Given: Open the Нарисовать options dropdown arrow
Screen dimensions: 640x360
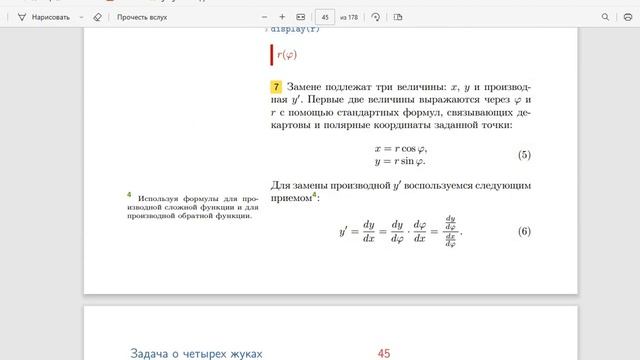Looking at the screenshot, I should pos(81,17).
